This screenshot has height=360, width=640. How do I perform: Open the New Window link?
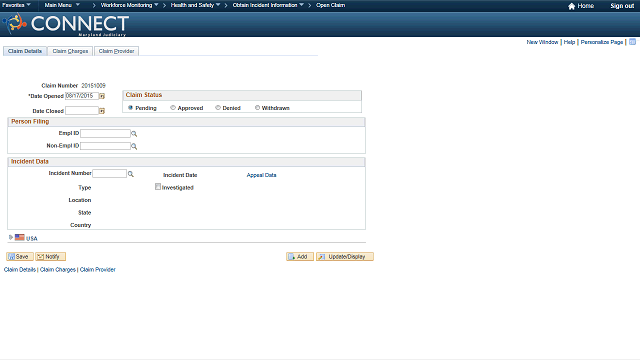click(x=542, y=42)
